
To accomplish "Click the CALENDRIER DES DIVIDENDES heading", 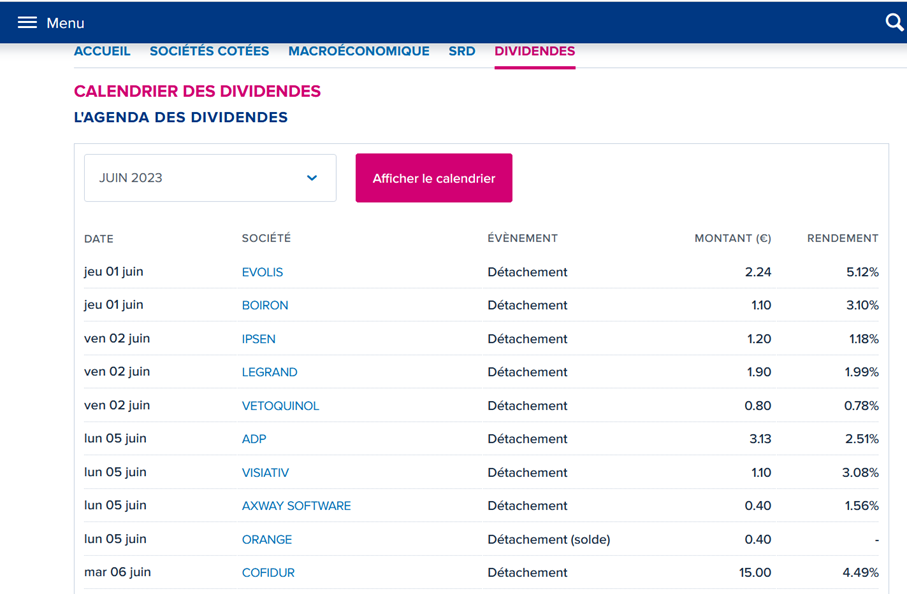I will tap(197, 91).
